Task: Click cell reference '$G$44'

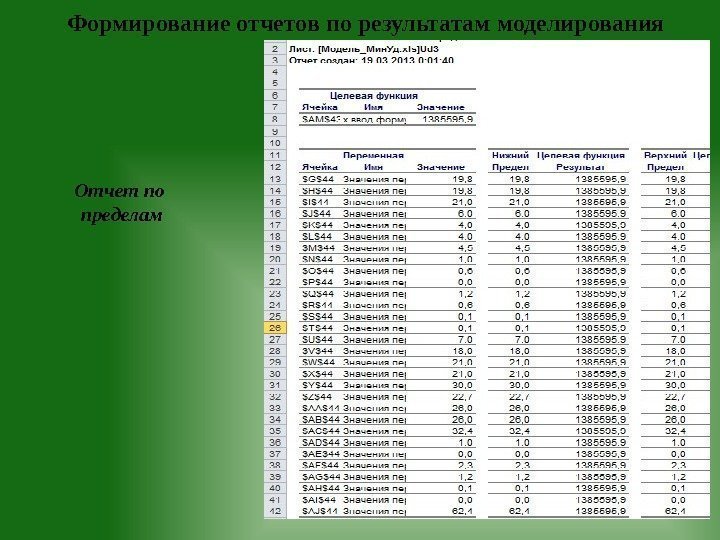Action: (318, 179)
